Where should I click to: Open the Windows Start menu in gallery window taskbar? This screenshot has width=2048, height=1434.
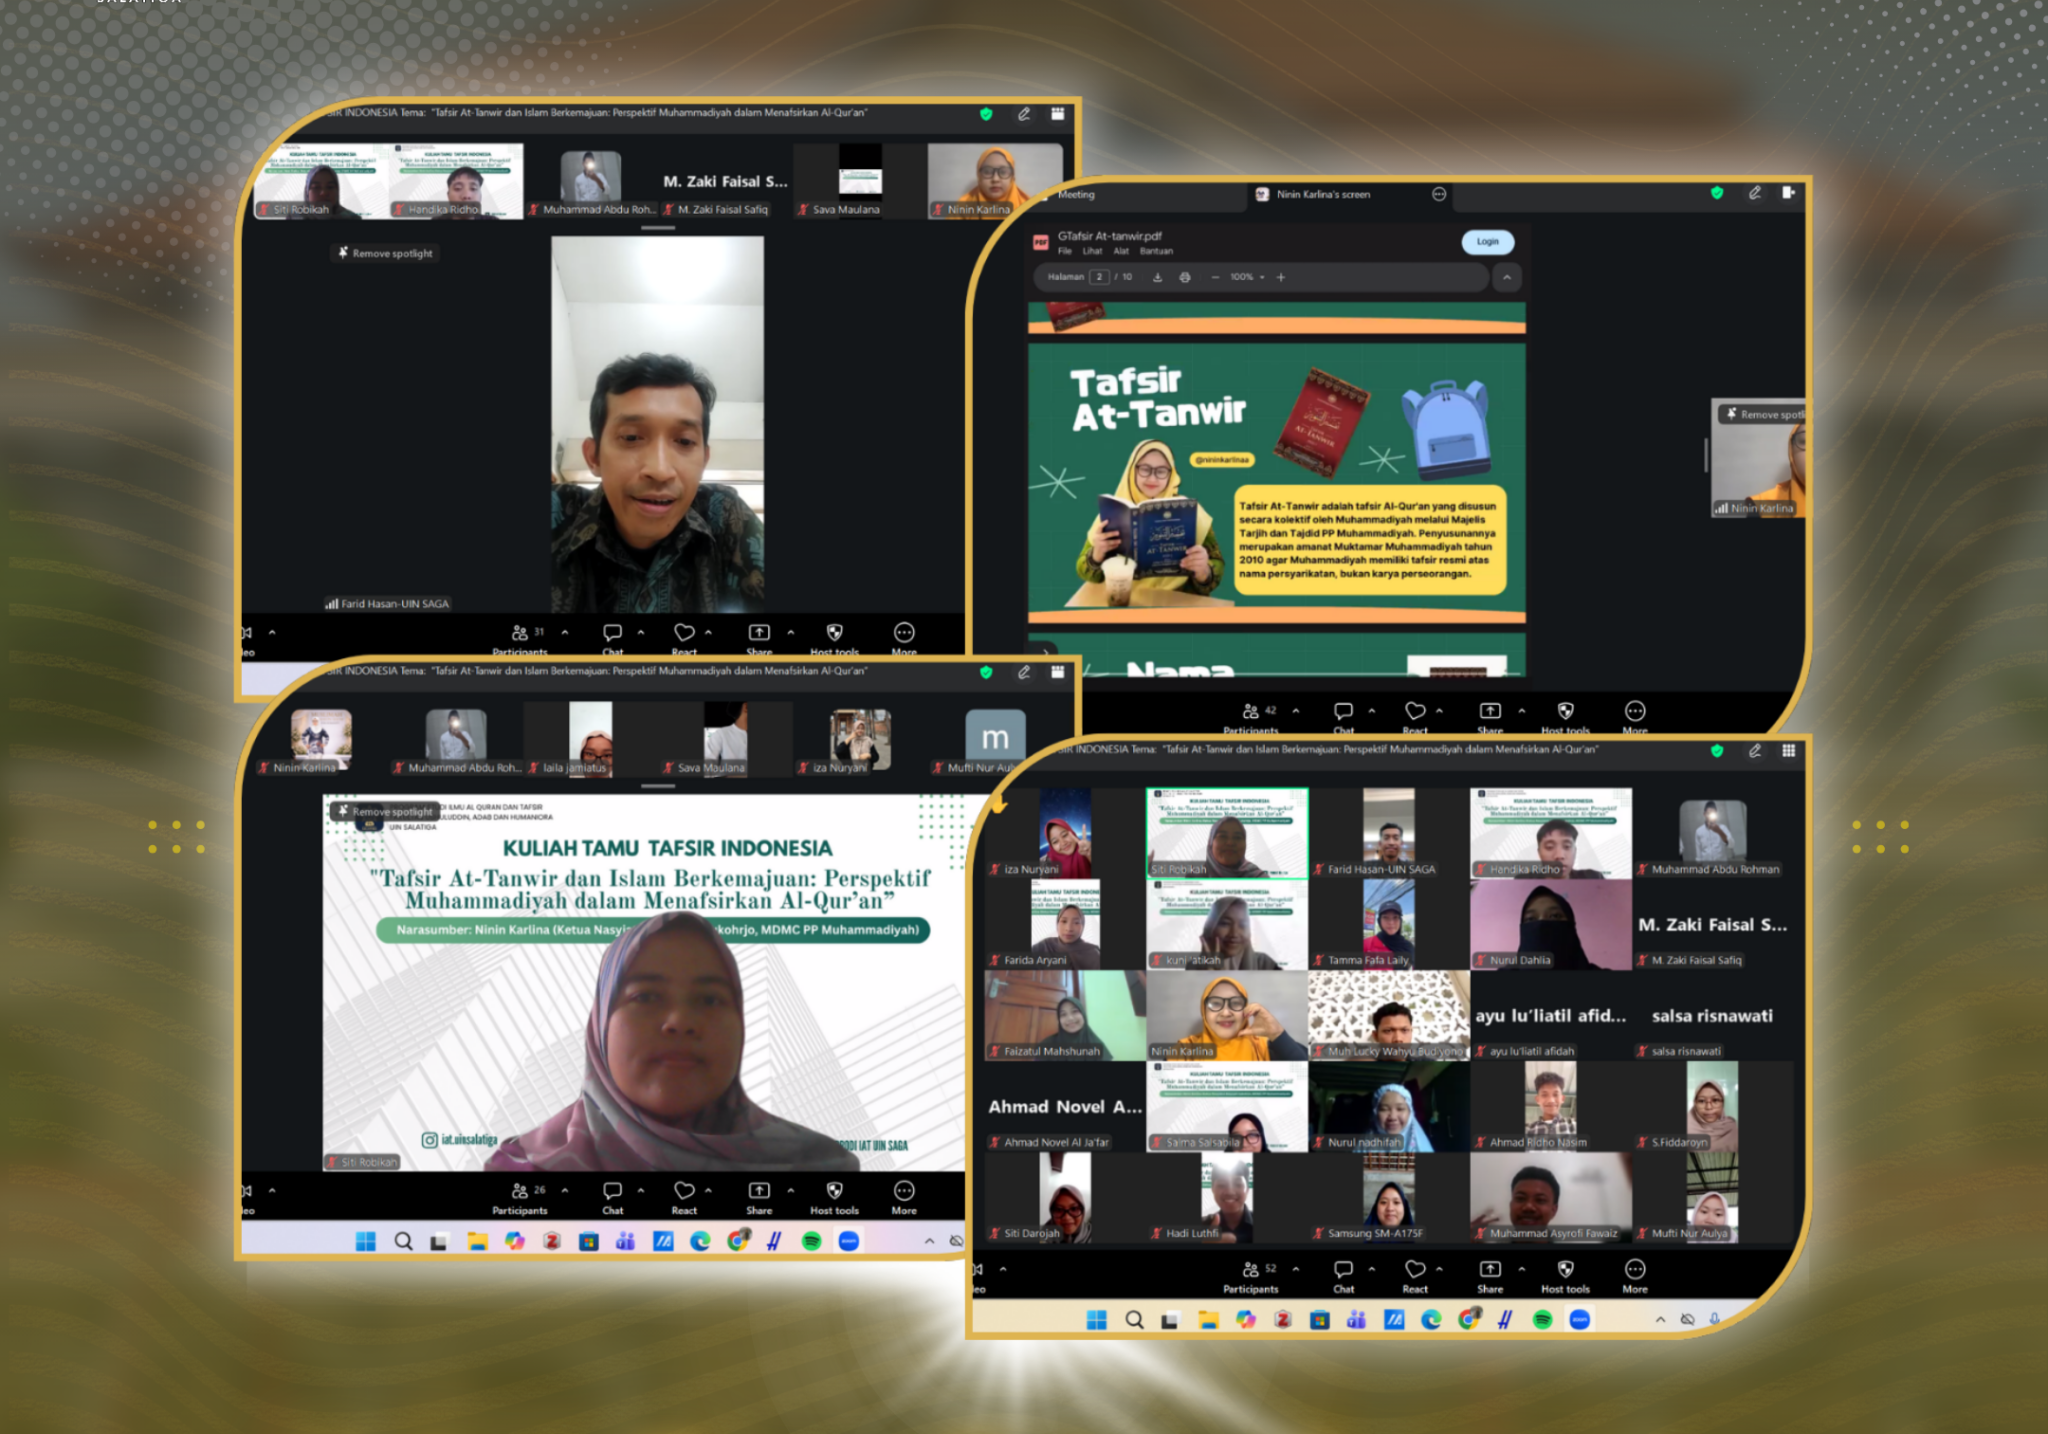[1097, 1320]
